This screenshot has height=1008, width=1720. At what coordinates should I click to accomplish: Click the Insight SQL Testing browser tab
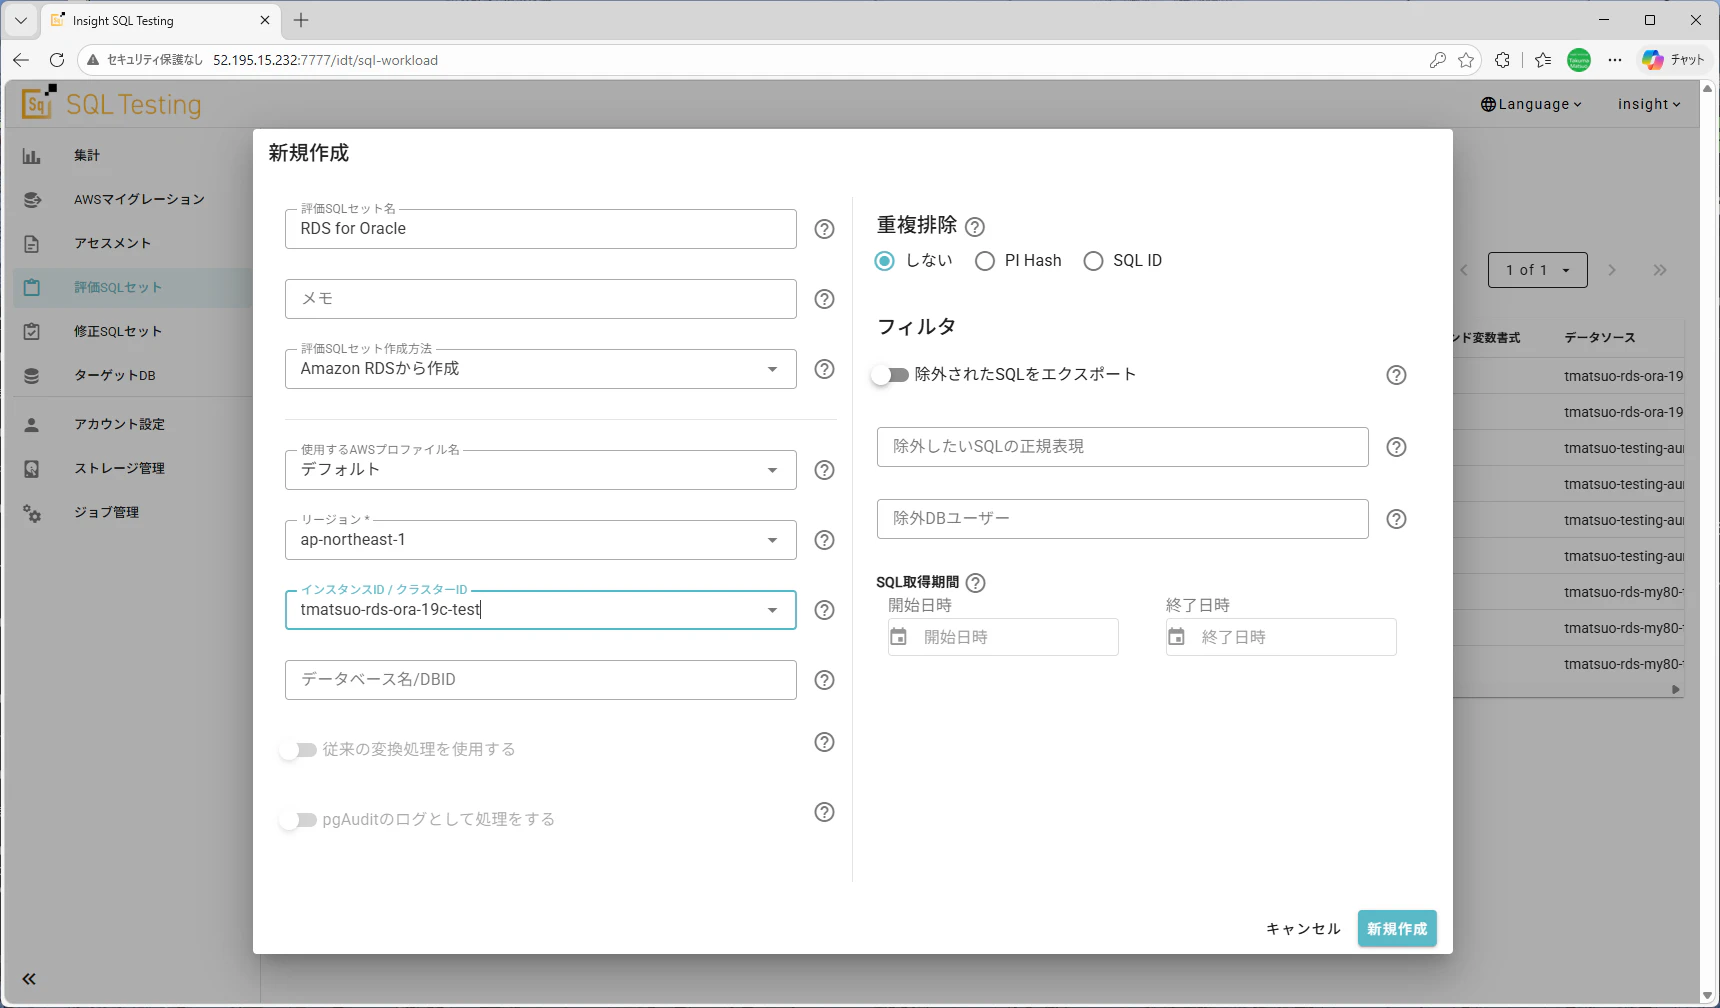pos(161,20)
